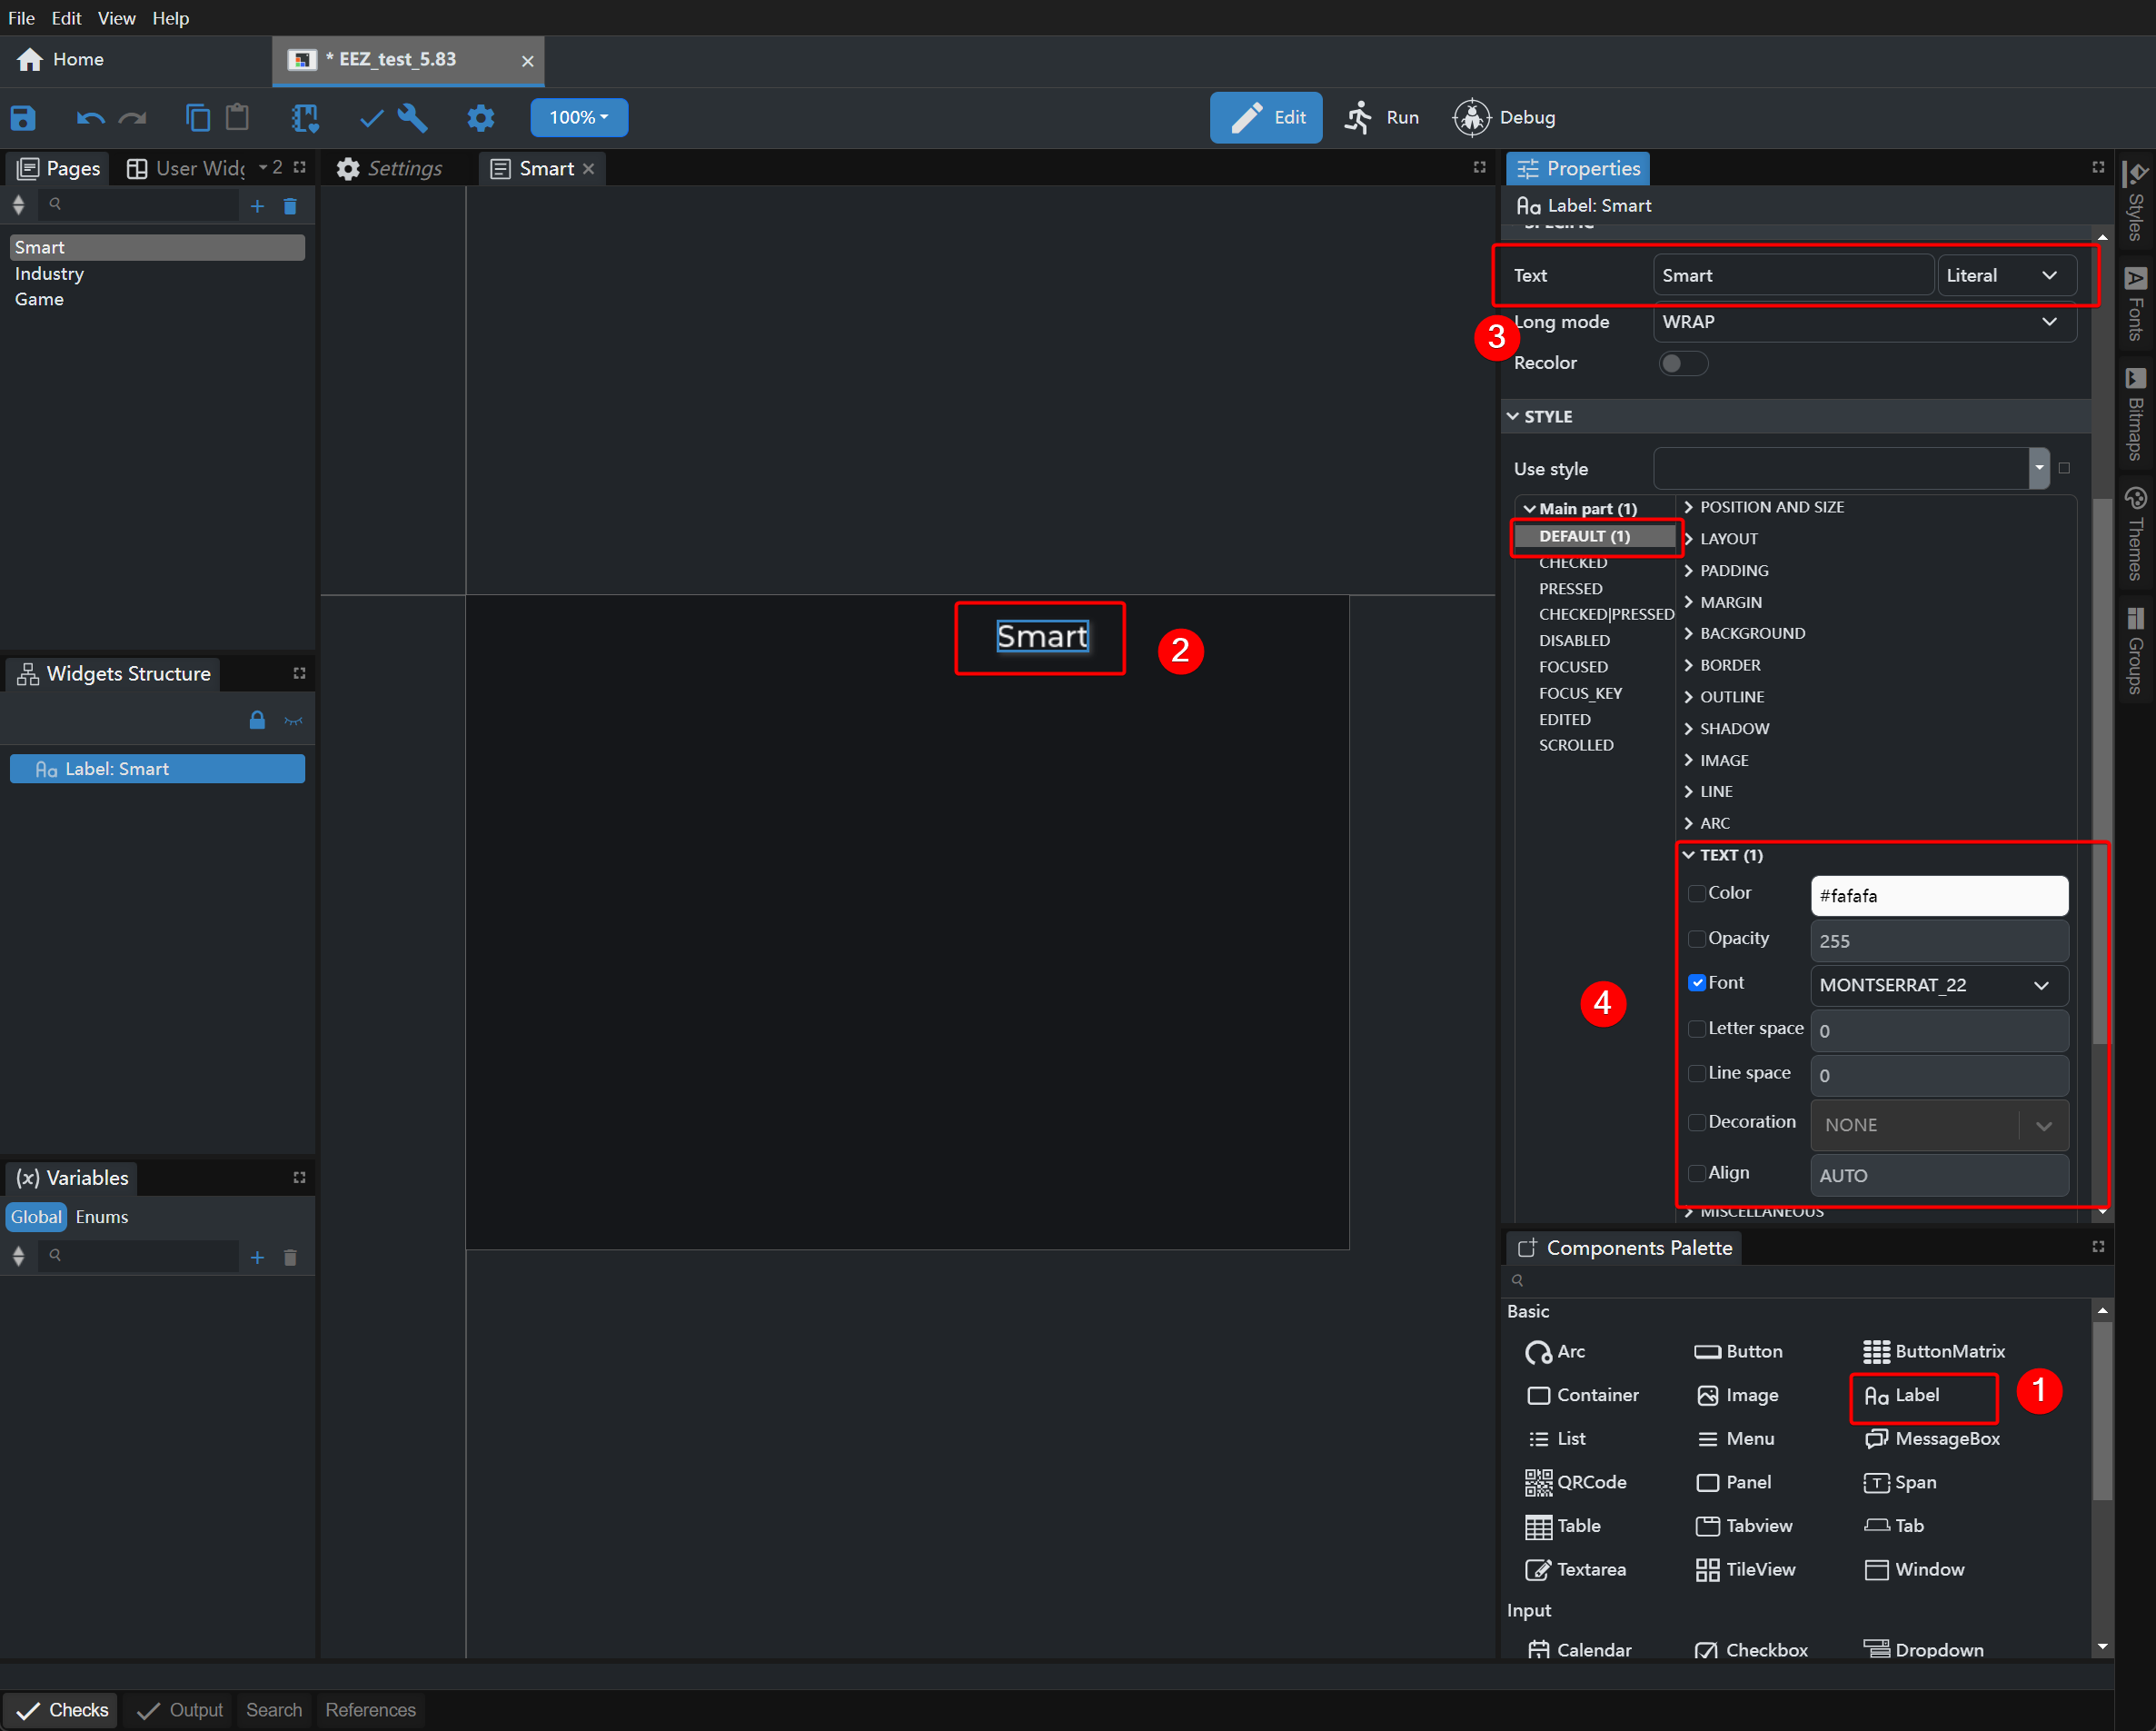The height and width of the screenshot is (1731, 2156).
Task: Expand the BACKGROUND style section
Action: (1751, 633)
